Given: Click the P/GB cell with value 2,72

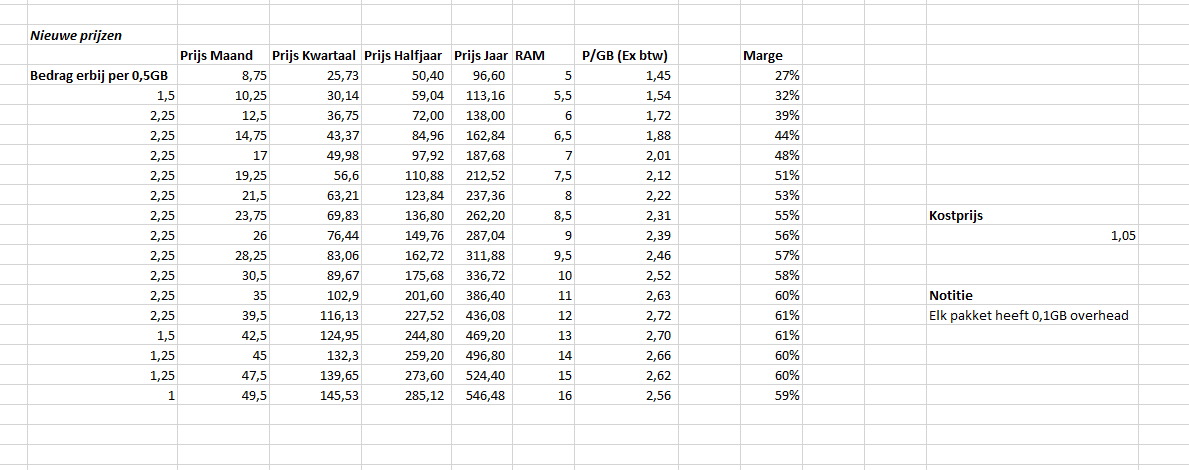Looking at the screenshot, I should click(656, 315).
